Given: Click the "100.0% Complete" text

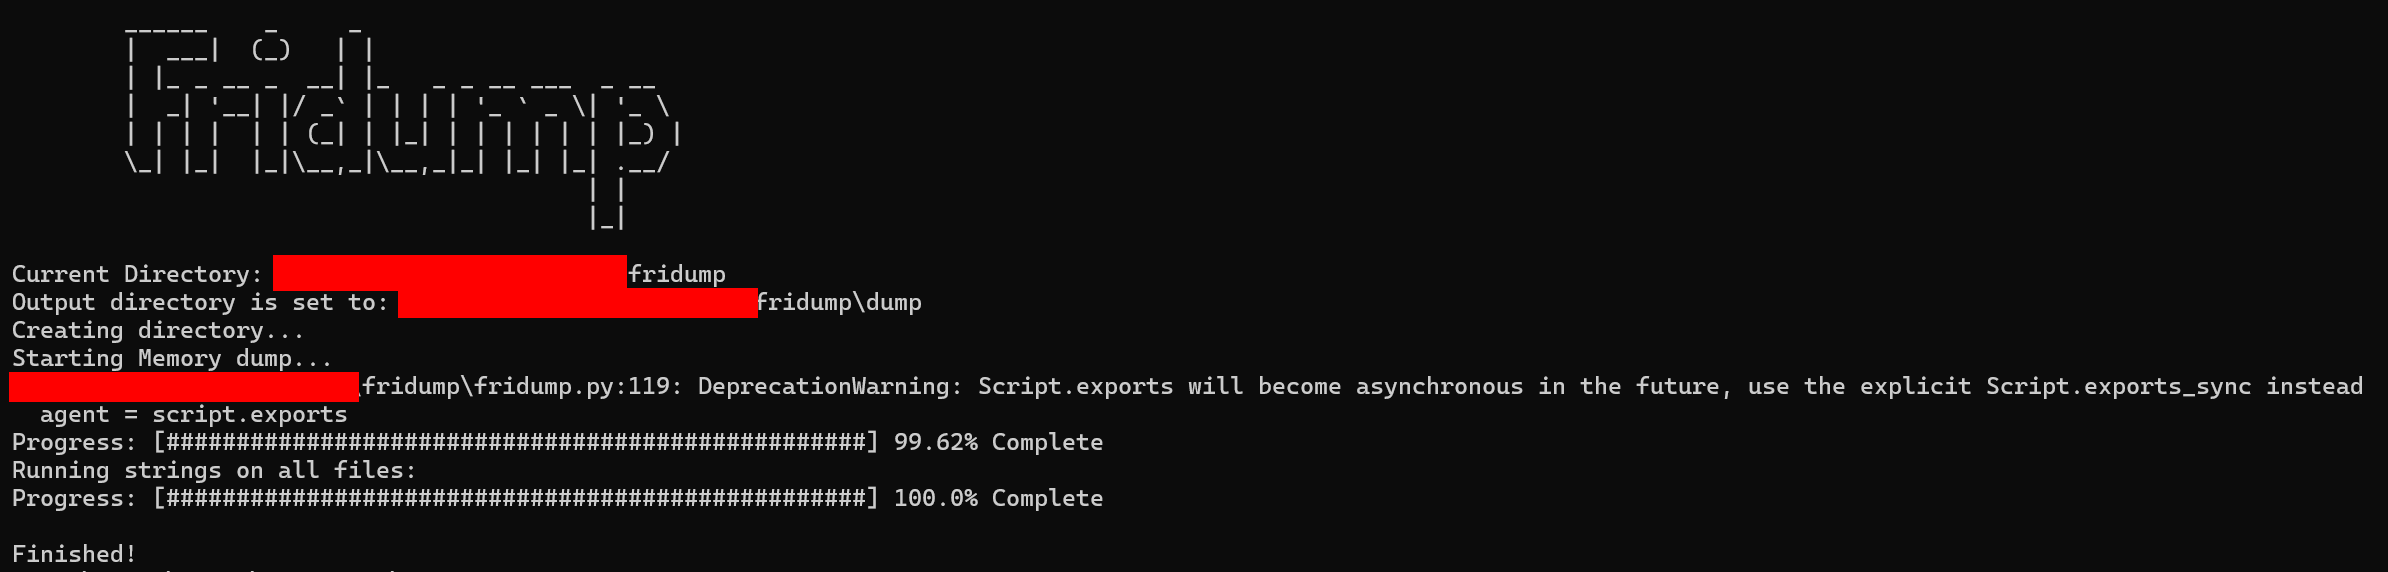Looking at the screenshot, I should 998,498.
